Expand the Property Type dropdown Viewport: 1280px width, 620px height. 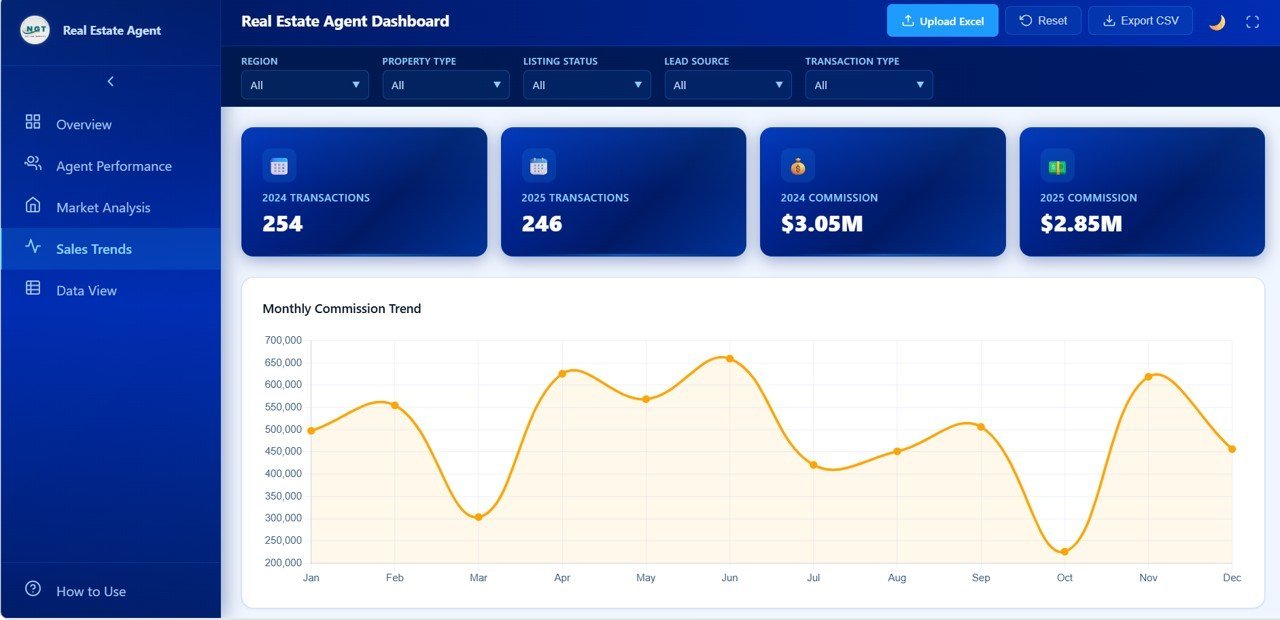coord(445,85)
